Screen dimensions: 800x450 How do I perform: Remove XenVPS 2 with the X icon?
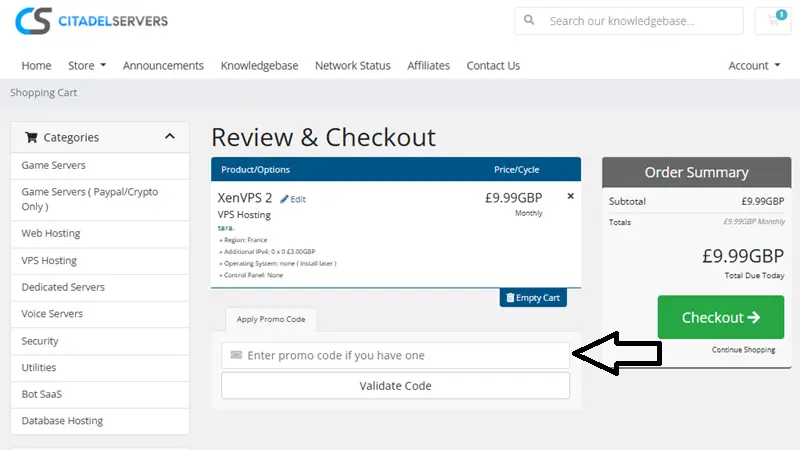coord(571,197)
